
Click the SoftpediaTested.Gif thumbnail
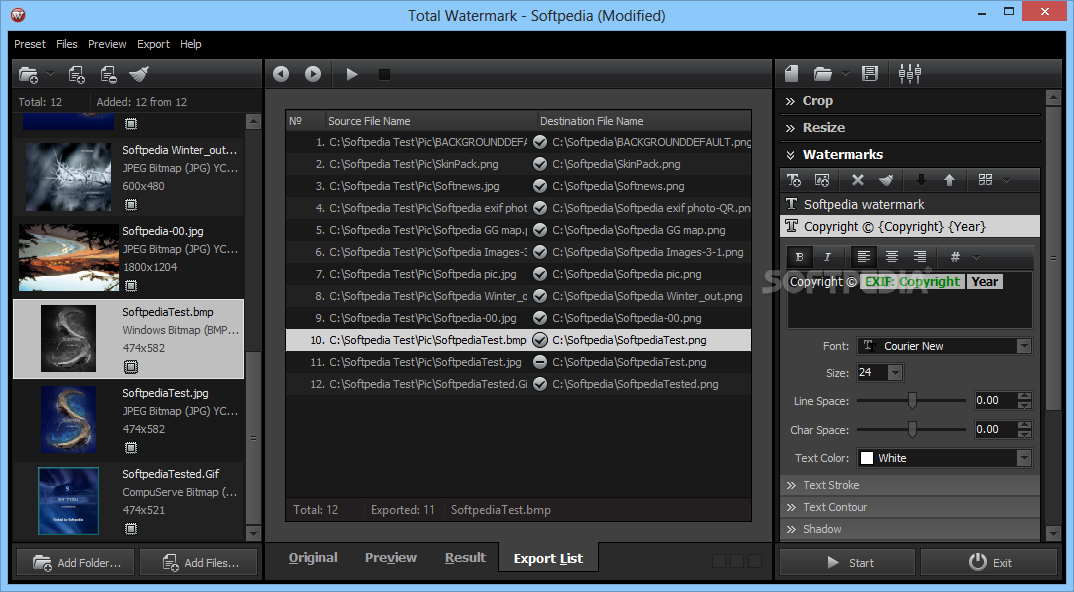68,500
